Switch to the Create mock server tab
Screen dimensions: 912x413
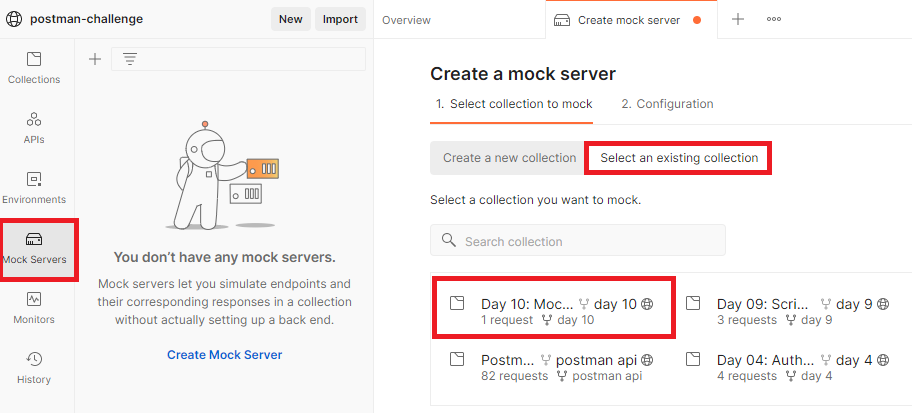[632, 20]
